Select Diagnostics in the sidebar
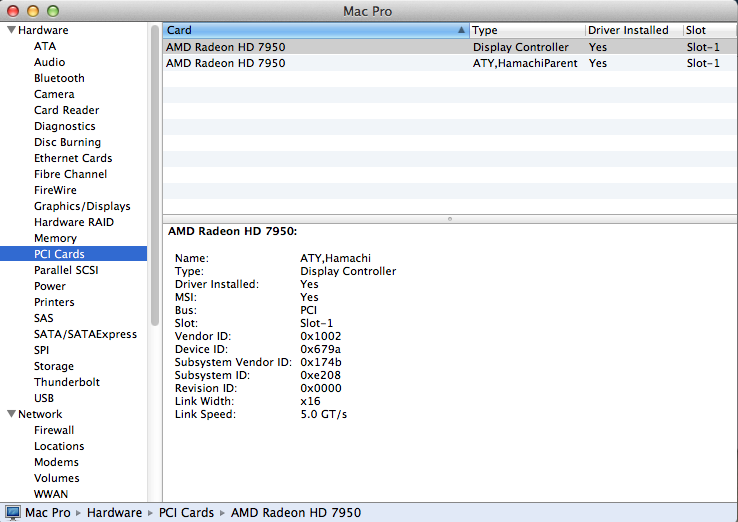This screenshot has width=738, height=522. 64,126
